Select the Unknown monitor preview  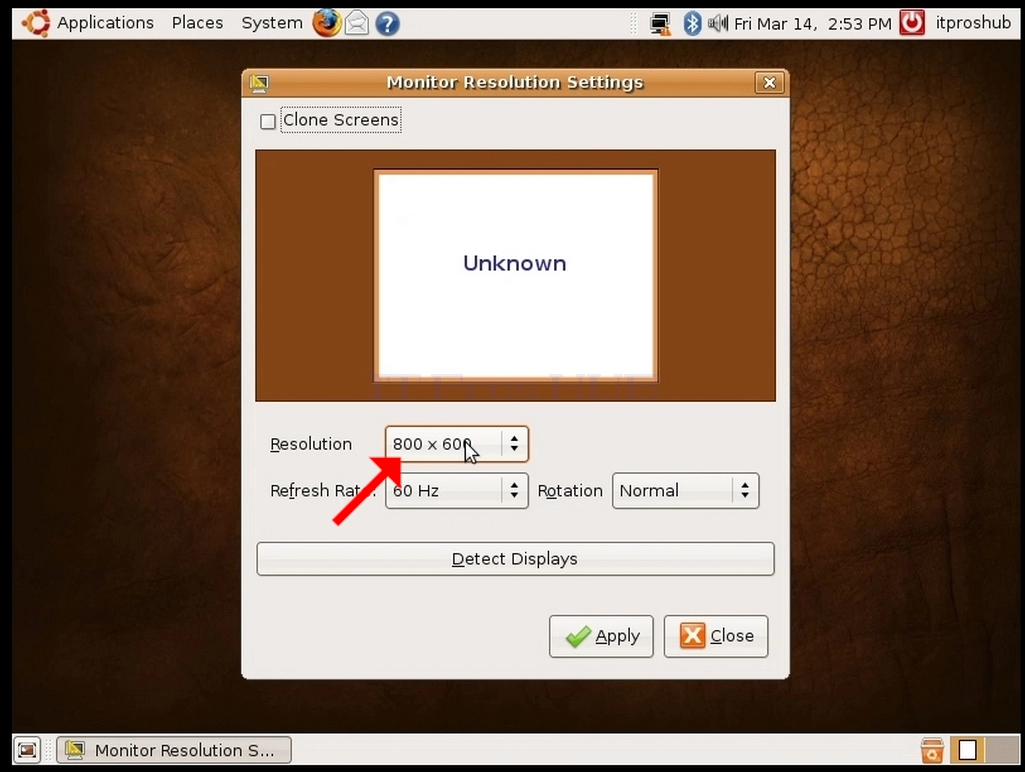click(516, 275)
